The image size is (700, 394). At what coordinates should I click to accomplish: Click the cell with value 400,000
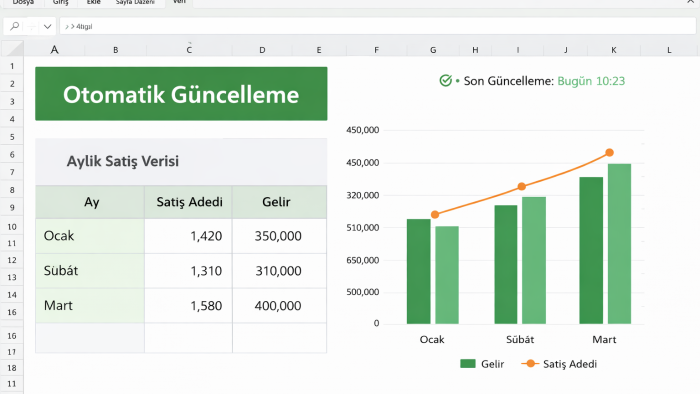279,306
